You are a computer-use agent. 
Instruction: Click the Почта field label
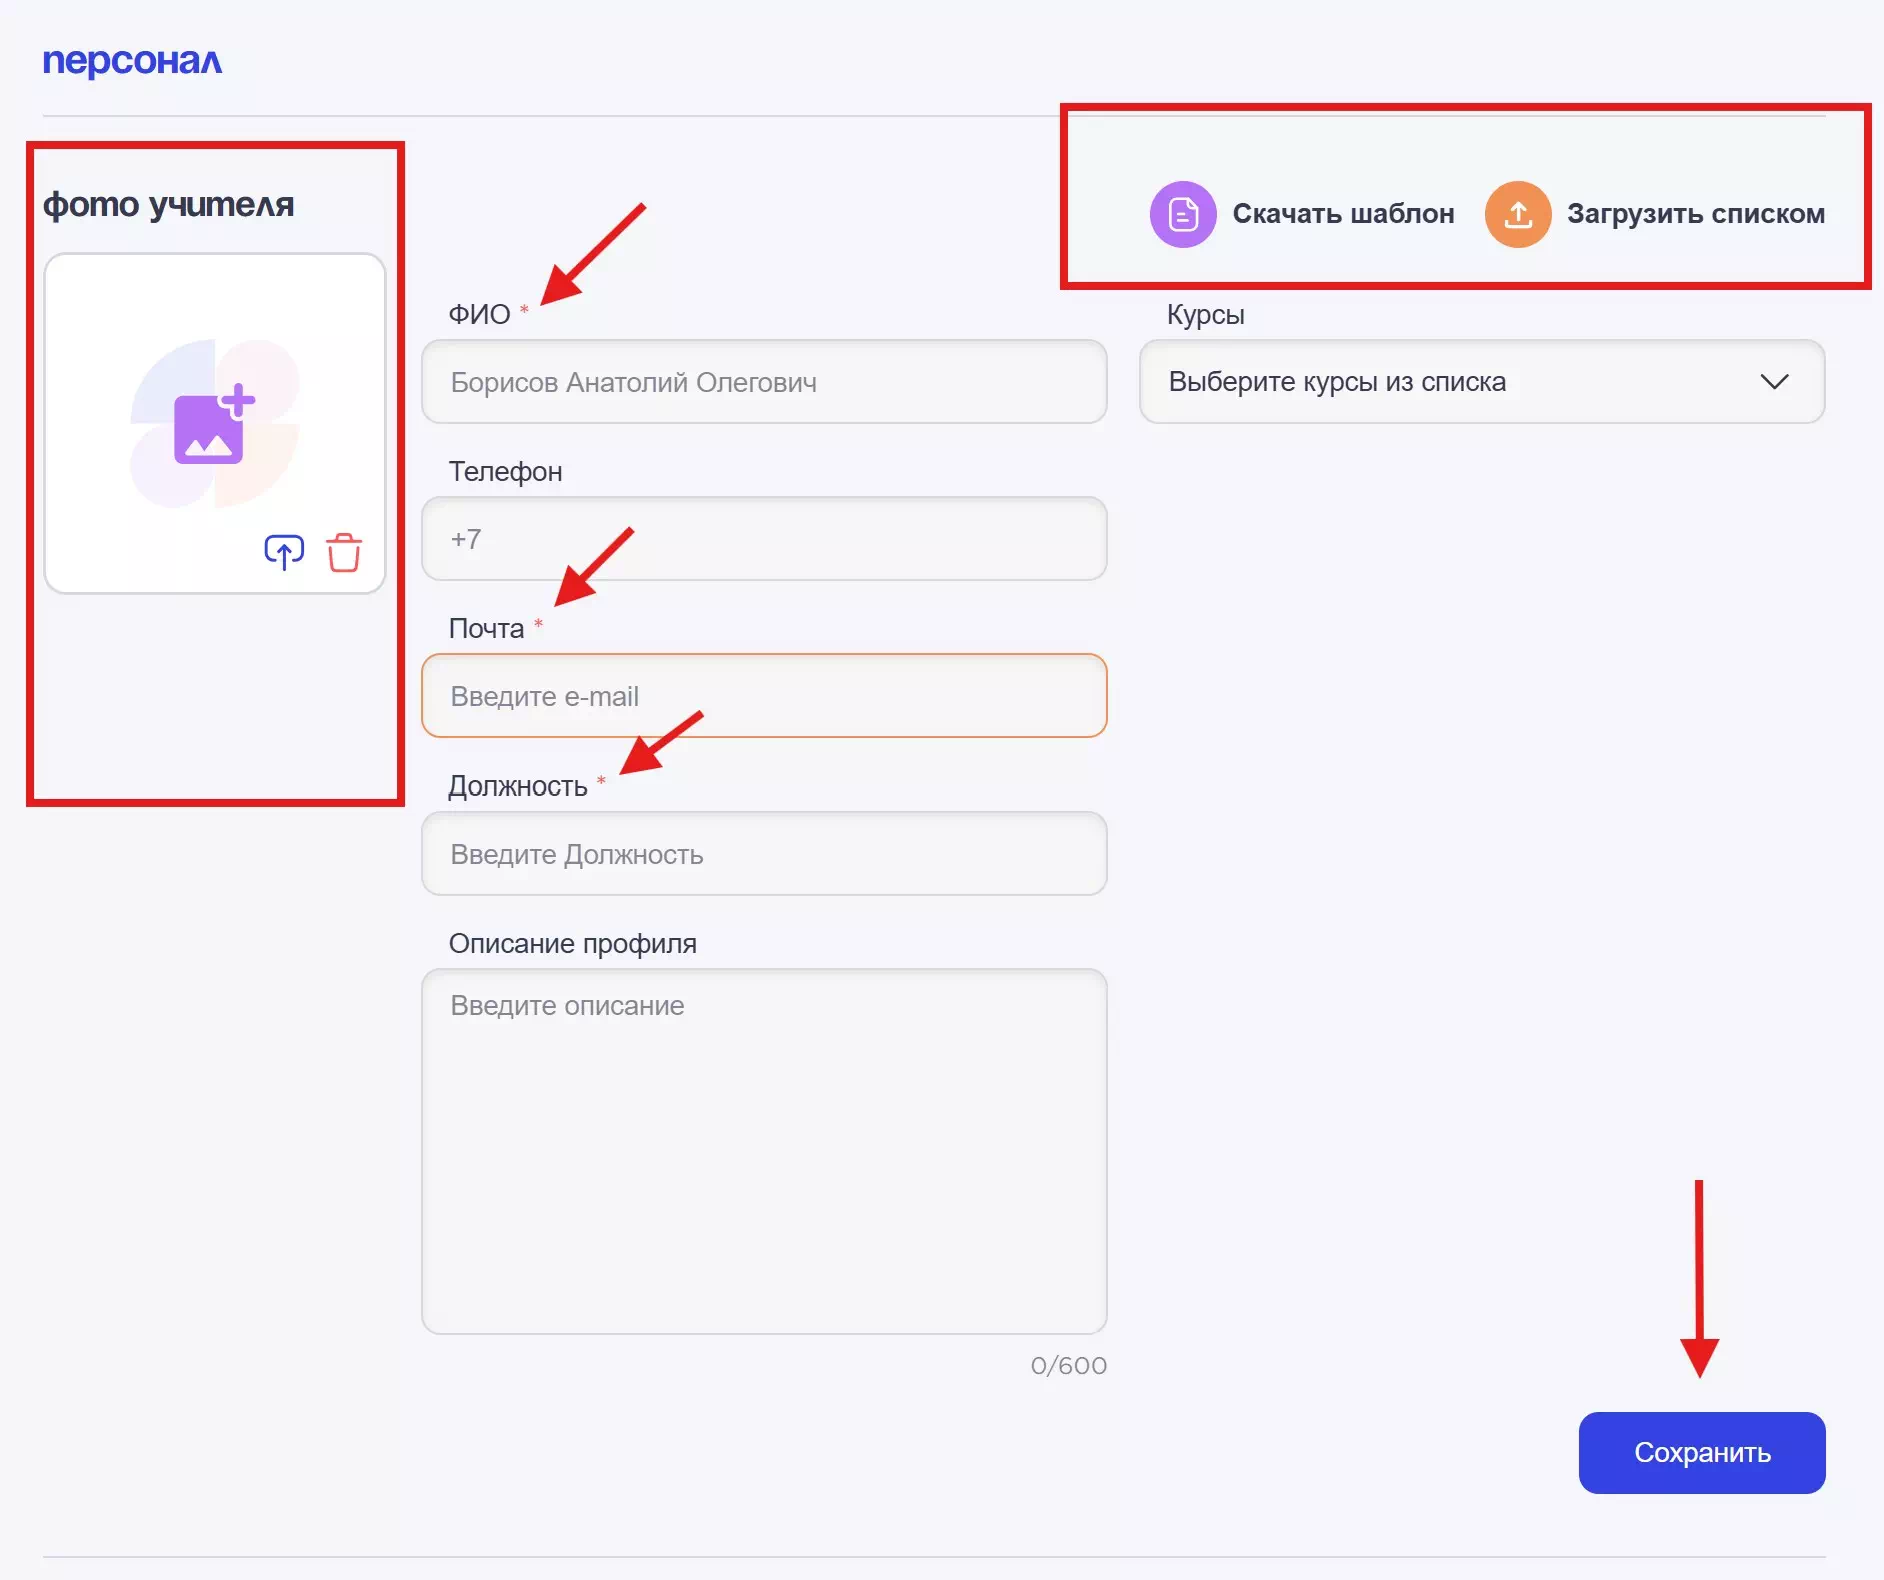point(486,629)
